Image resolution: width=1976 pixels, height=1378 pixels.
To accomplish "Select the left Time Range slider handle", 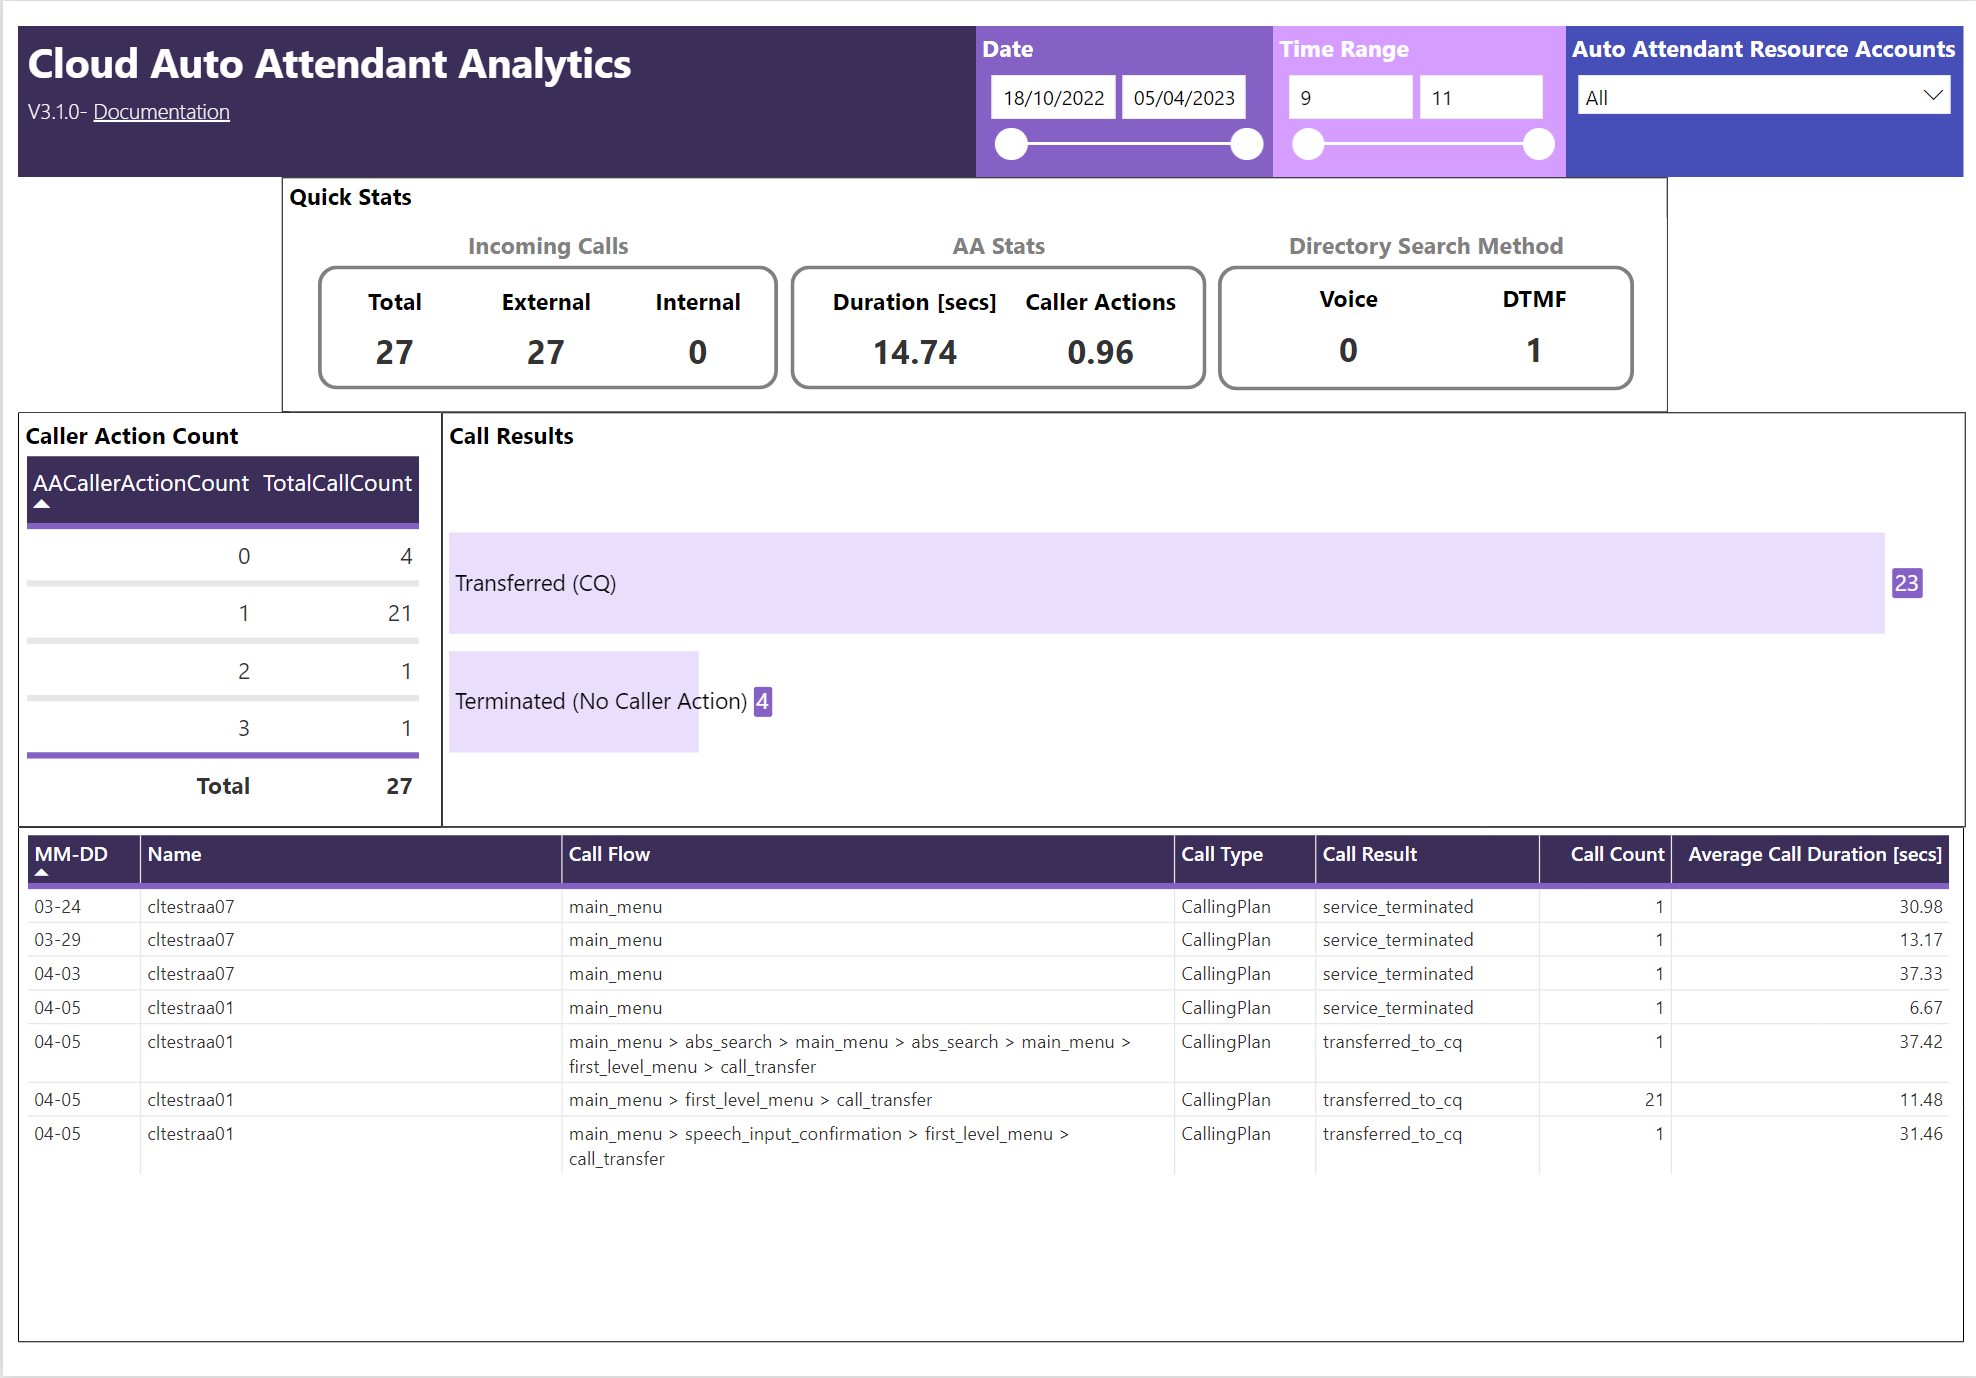I will click(x=1308, y=144).
